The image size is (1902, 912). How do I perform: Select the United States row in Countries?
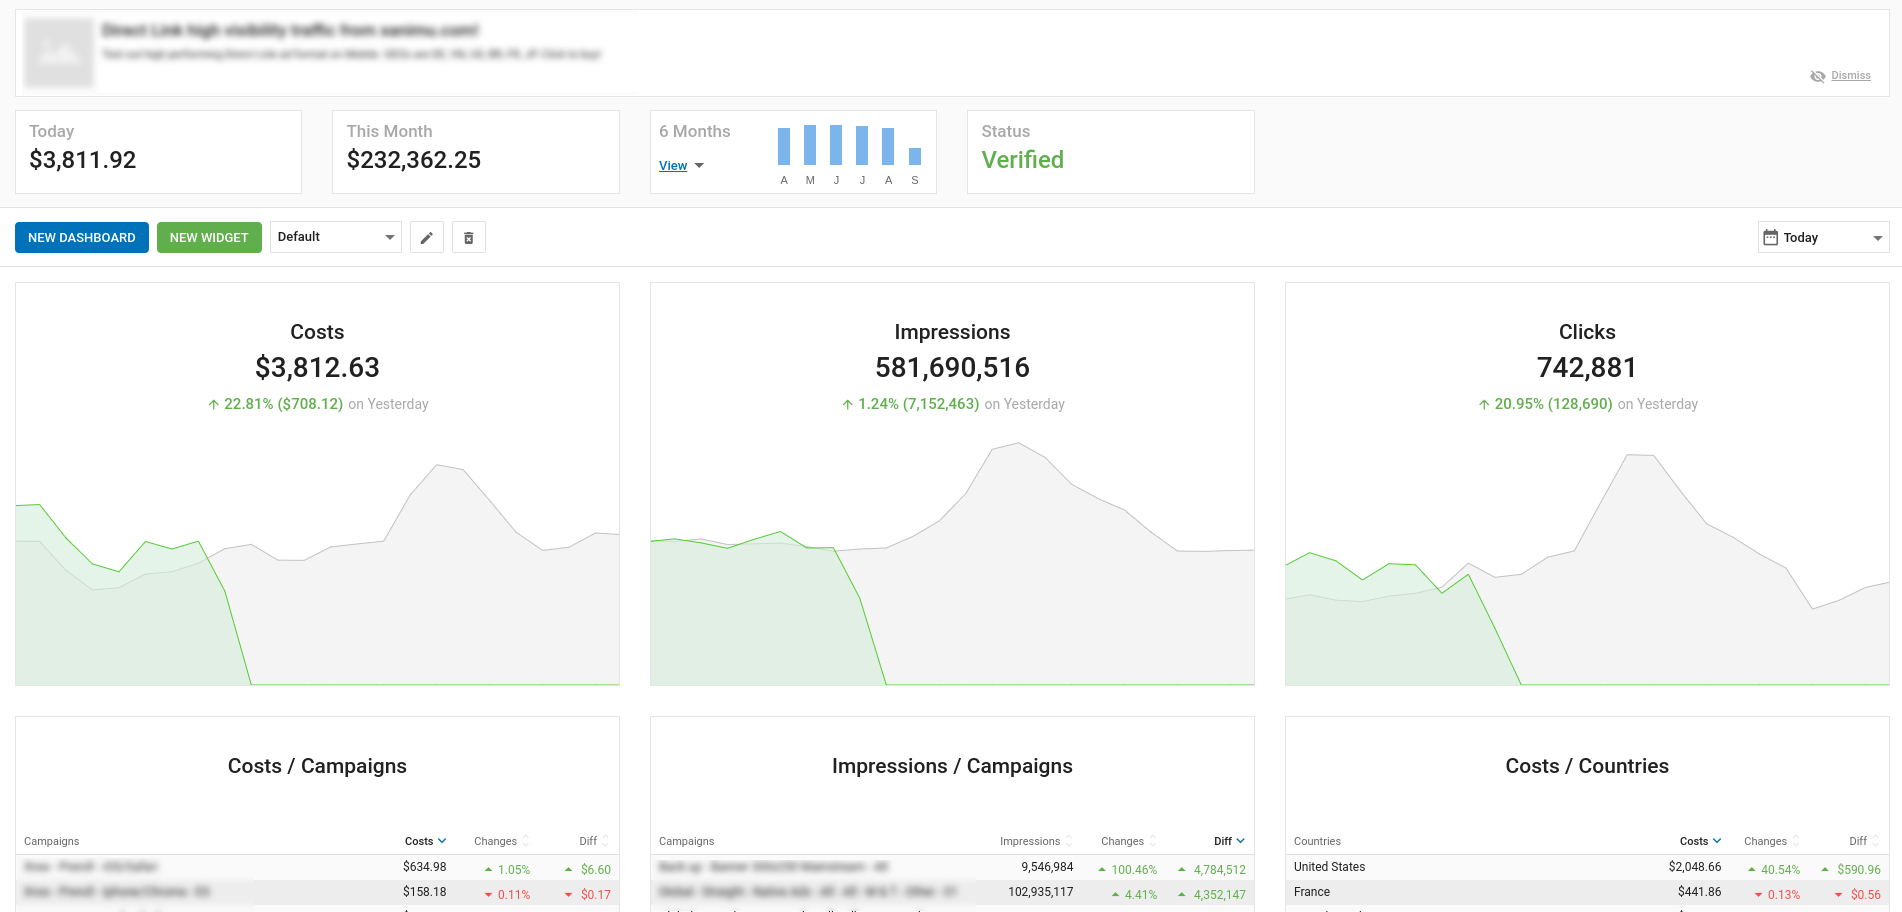1329,867
